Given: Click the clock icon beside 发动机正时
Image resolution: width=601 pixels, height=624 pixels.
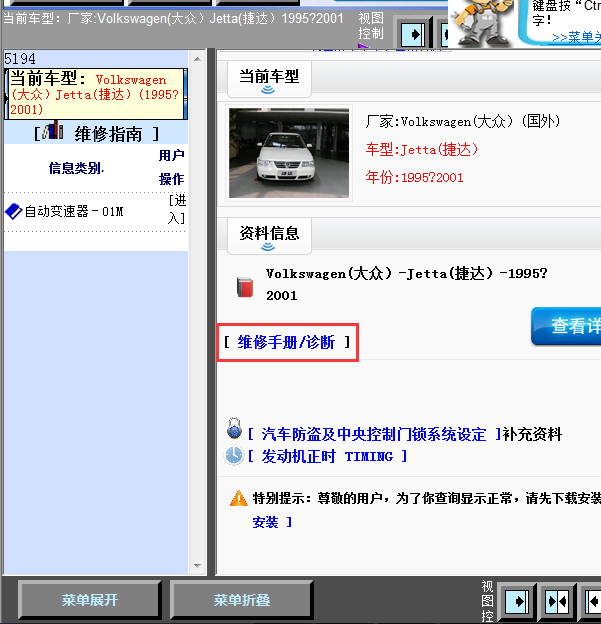Looking at the screenshot, I should click(234, 456).
